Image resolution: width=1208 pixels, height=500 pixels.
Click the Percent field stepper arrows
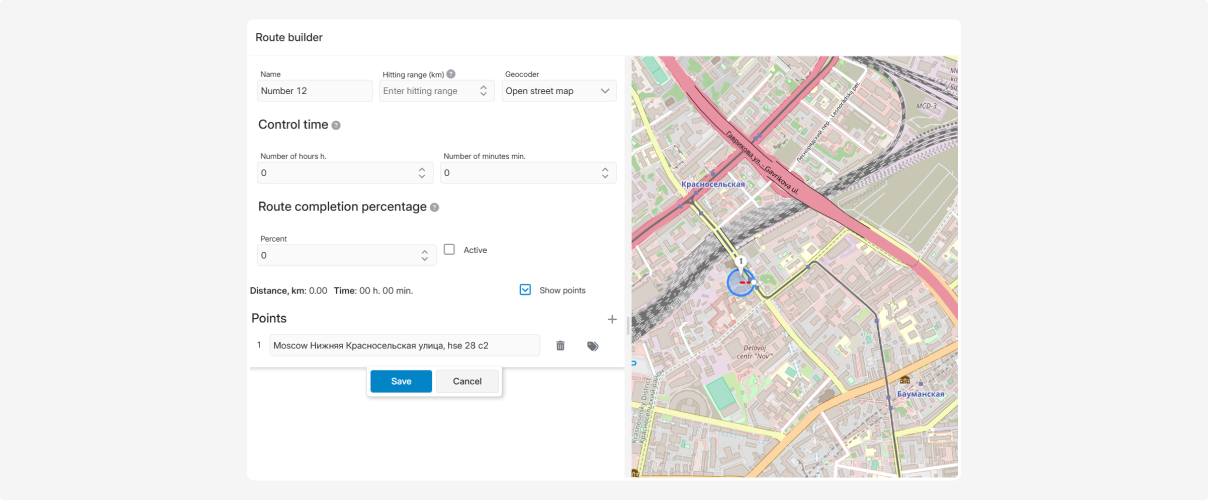pyautogui.click(x=425, y=256)
